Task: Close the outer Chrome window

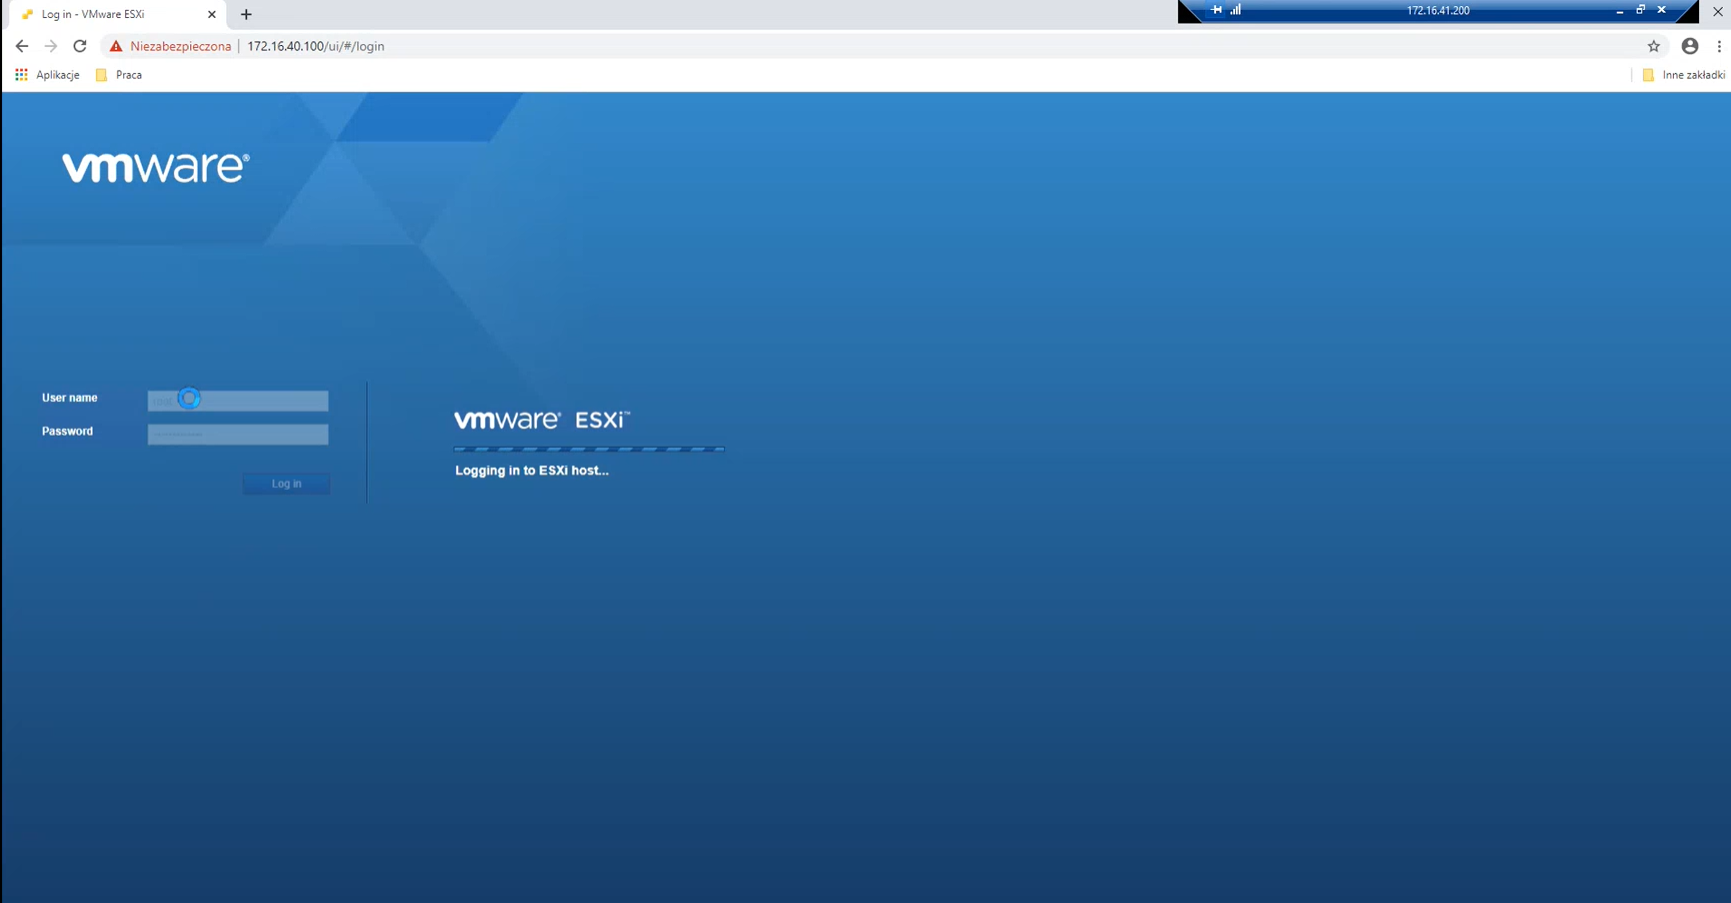Action: pyautogui.click(x=1718, y=11)
